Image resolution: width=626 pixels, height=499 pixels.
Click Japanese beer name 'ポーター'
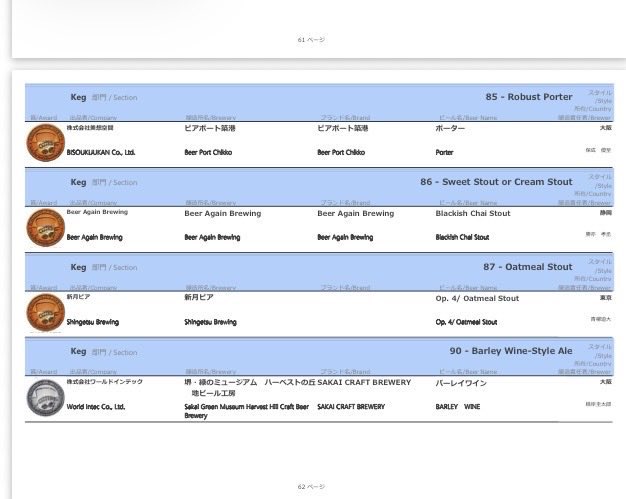click(450, 129)
